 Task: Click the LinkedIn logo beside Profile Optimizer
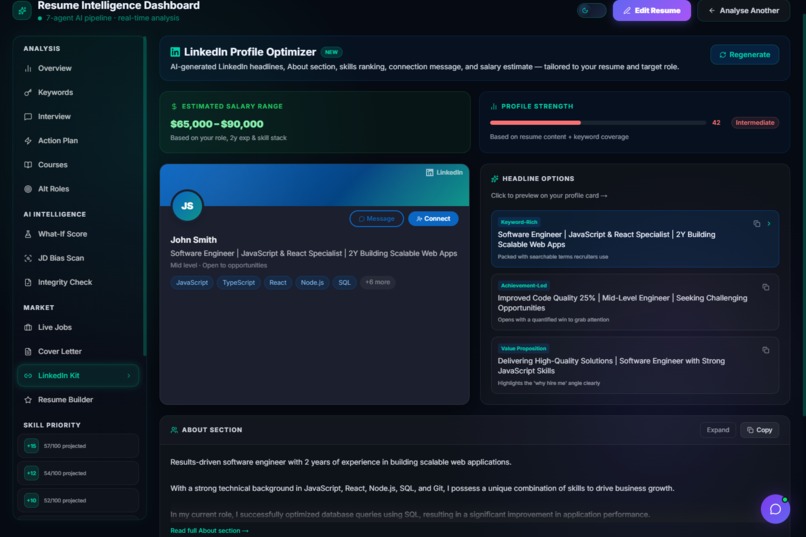coord(175,52)
